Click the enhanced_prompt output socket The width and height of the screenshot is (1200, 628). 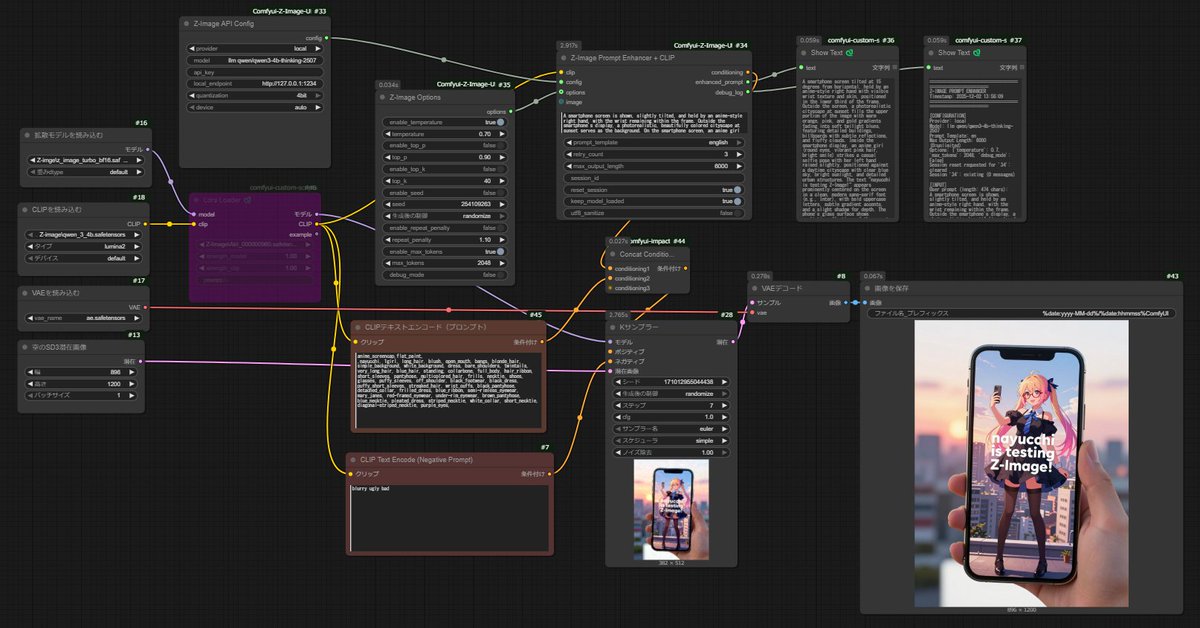pos(748,82)
